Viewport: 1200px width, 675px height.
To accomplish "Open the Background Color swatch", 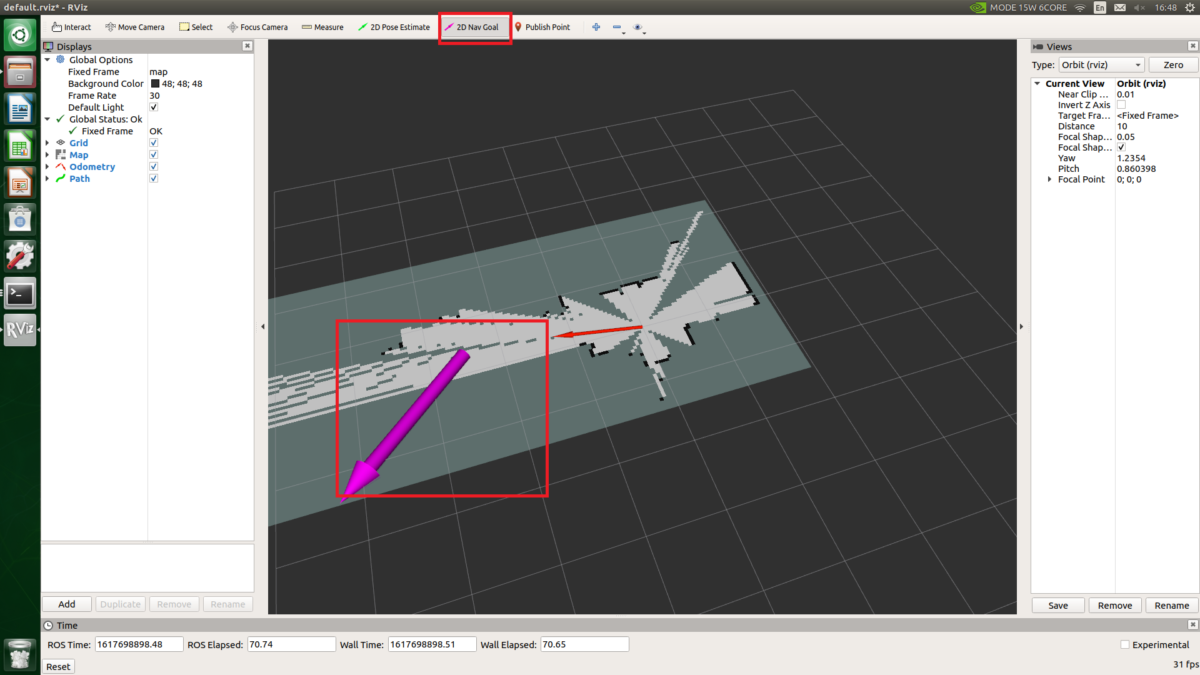I will [x=154, y=83].
